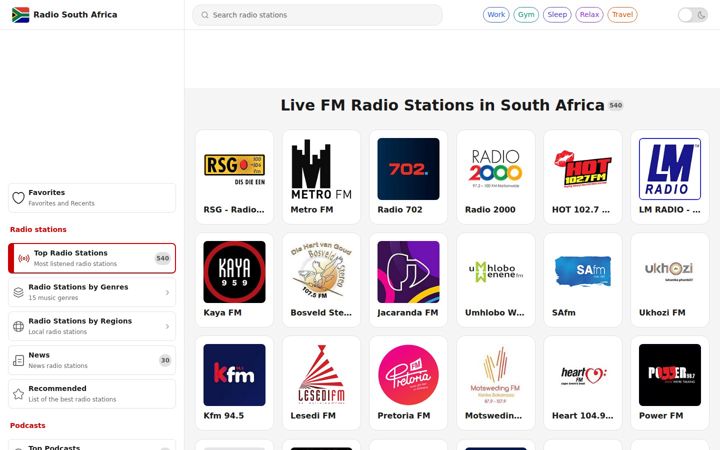Click the Power FM station name
The image size is (720, 450).
pos(661,415)
